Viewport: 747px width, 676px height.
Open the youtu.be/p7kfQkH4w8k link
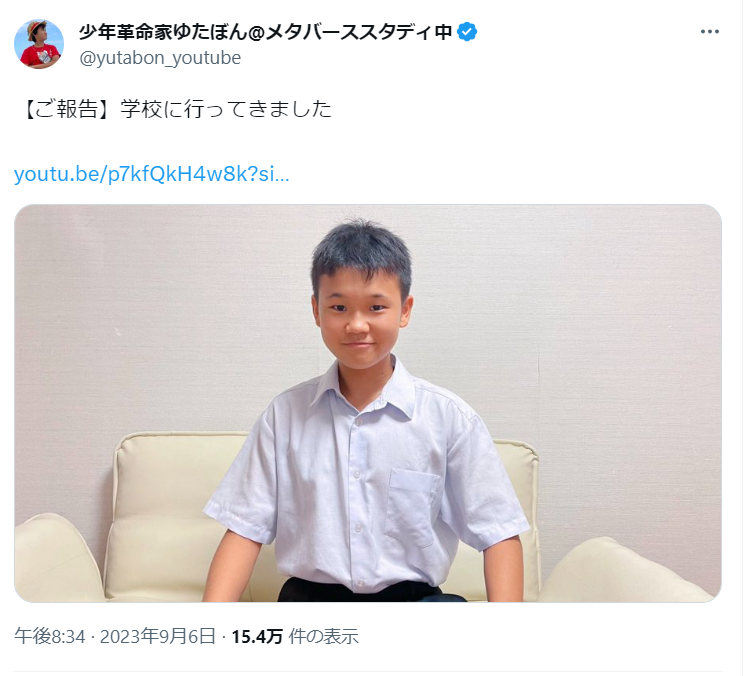[152, 175]
